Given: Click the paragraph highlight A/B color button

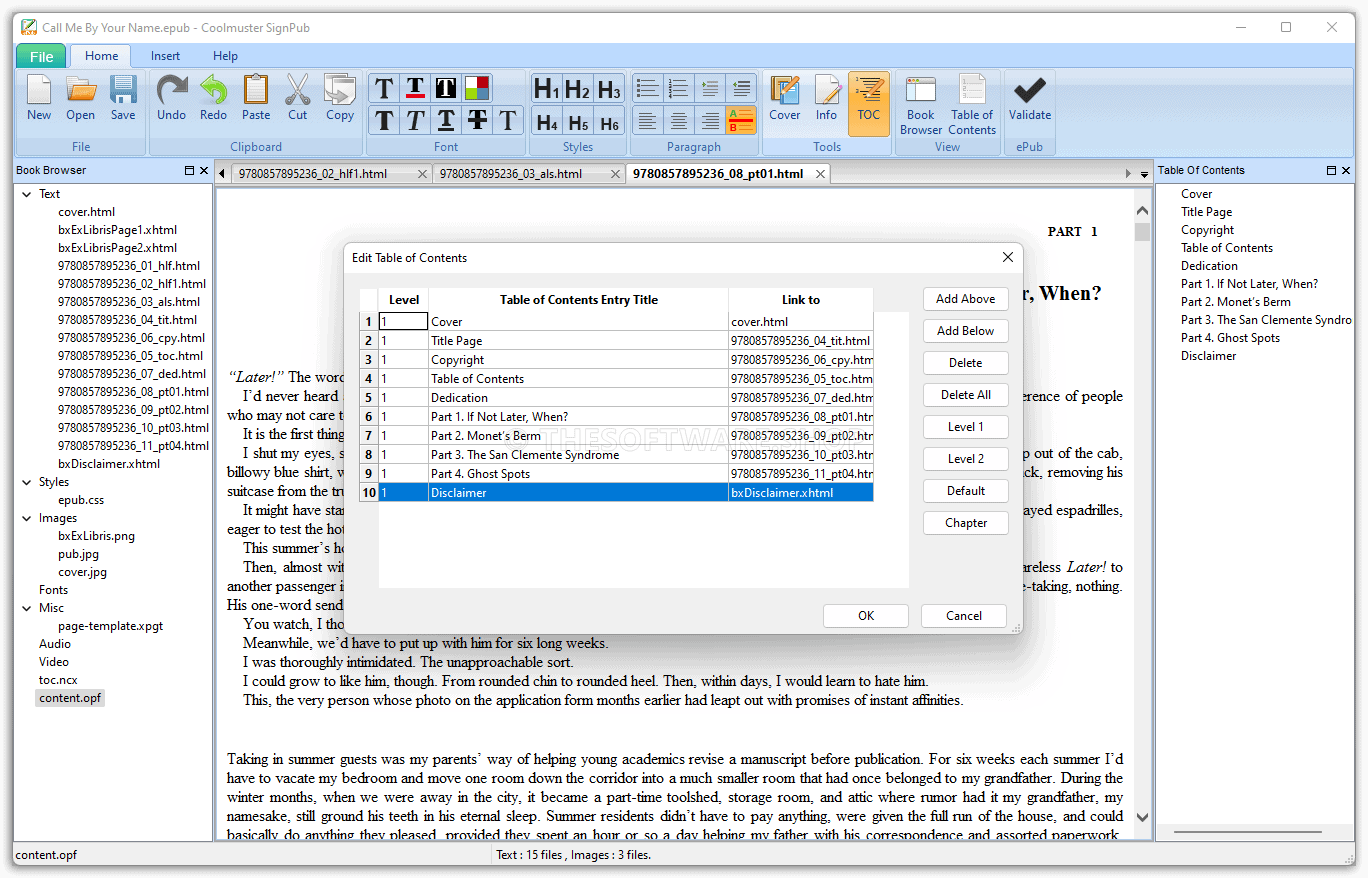Looking at the screenshot, I should (x=741, y=120).
